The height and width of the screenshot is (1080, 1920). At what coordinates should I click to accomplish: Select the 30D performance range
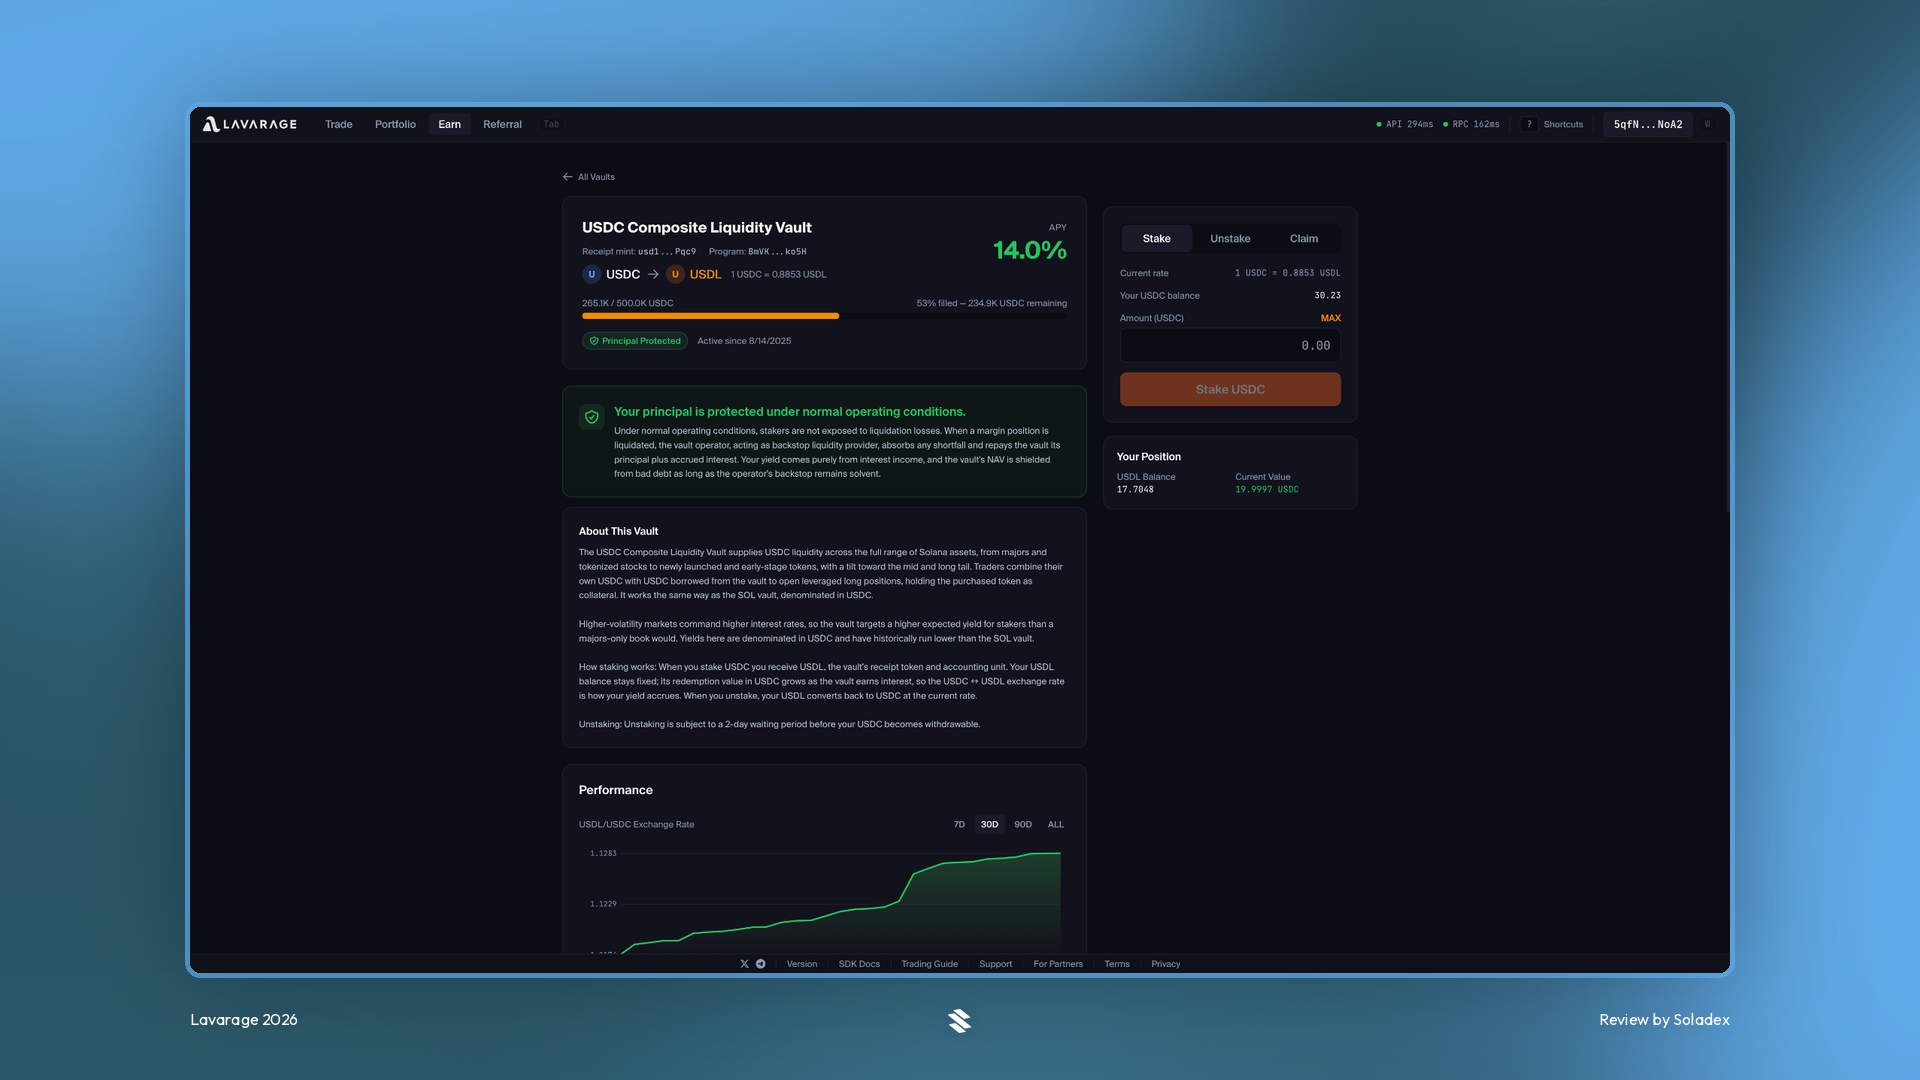point(989,825)
